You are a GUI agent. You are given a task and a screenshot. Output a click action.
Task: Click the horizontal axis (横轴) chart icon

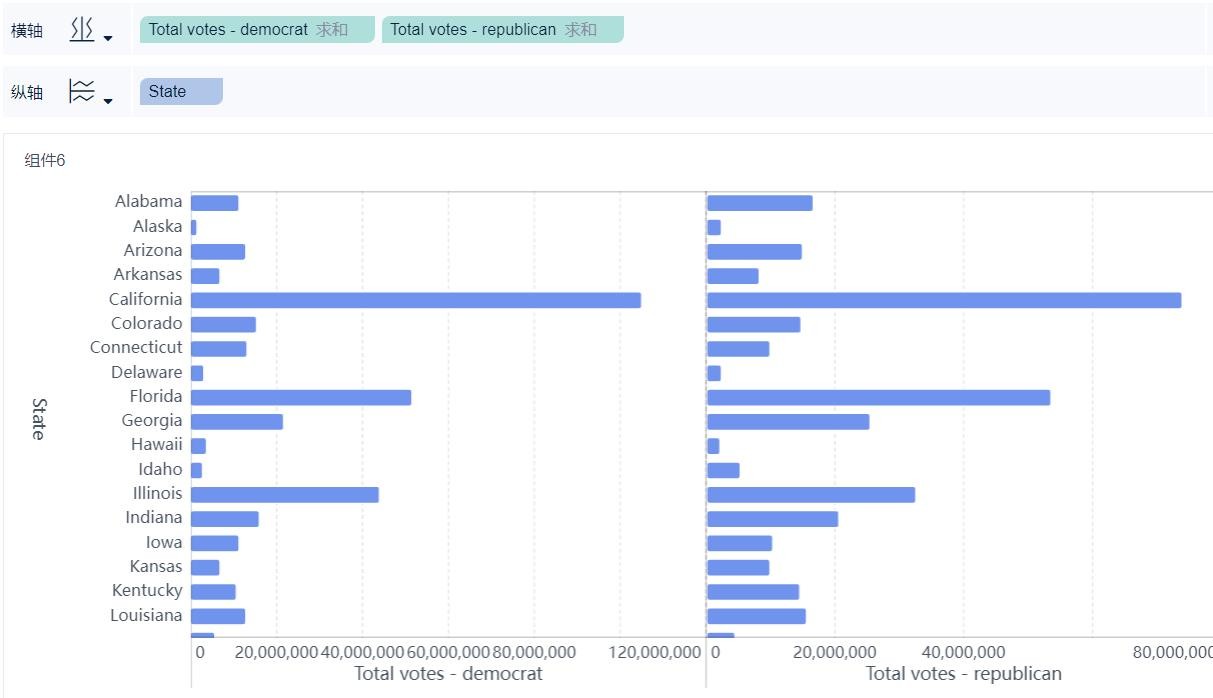click(82, 30)
